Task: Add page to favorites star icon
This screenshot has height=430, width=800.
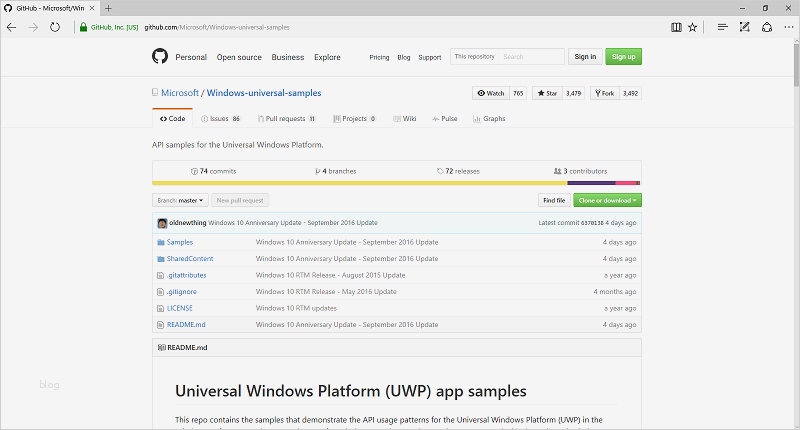Action: click(693, 27)
